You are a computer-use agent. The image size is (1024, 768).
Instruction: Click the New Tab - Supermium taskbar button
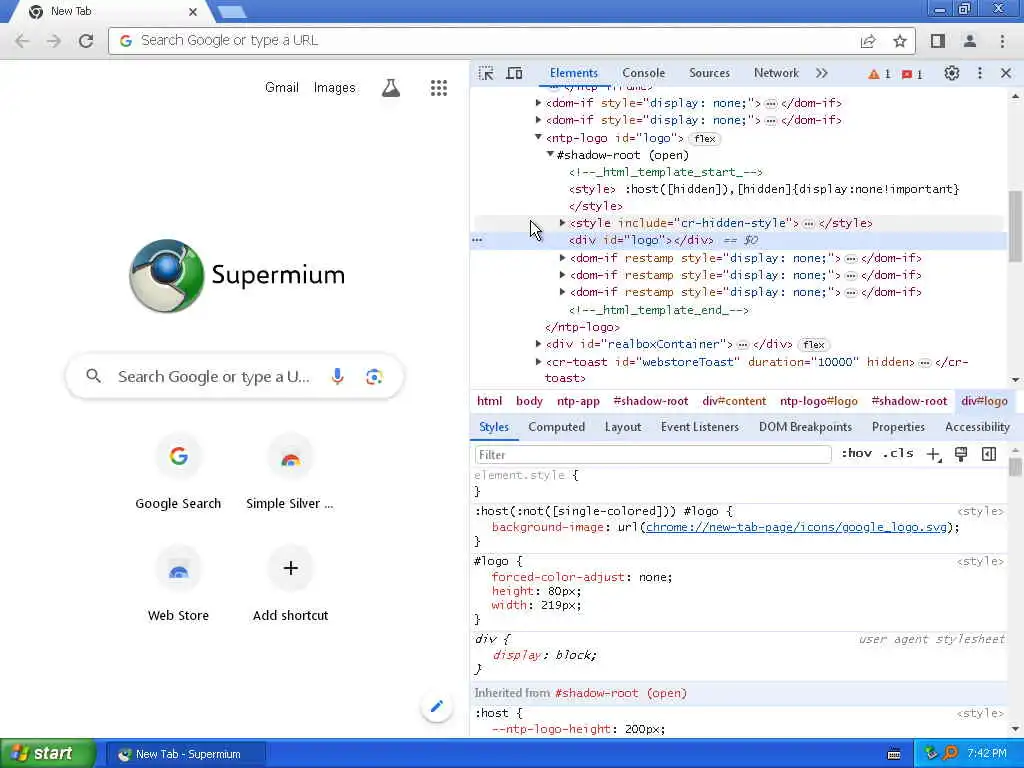coord(186,754)
